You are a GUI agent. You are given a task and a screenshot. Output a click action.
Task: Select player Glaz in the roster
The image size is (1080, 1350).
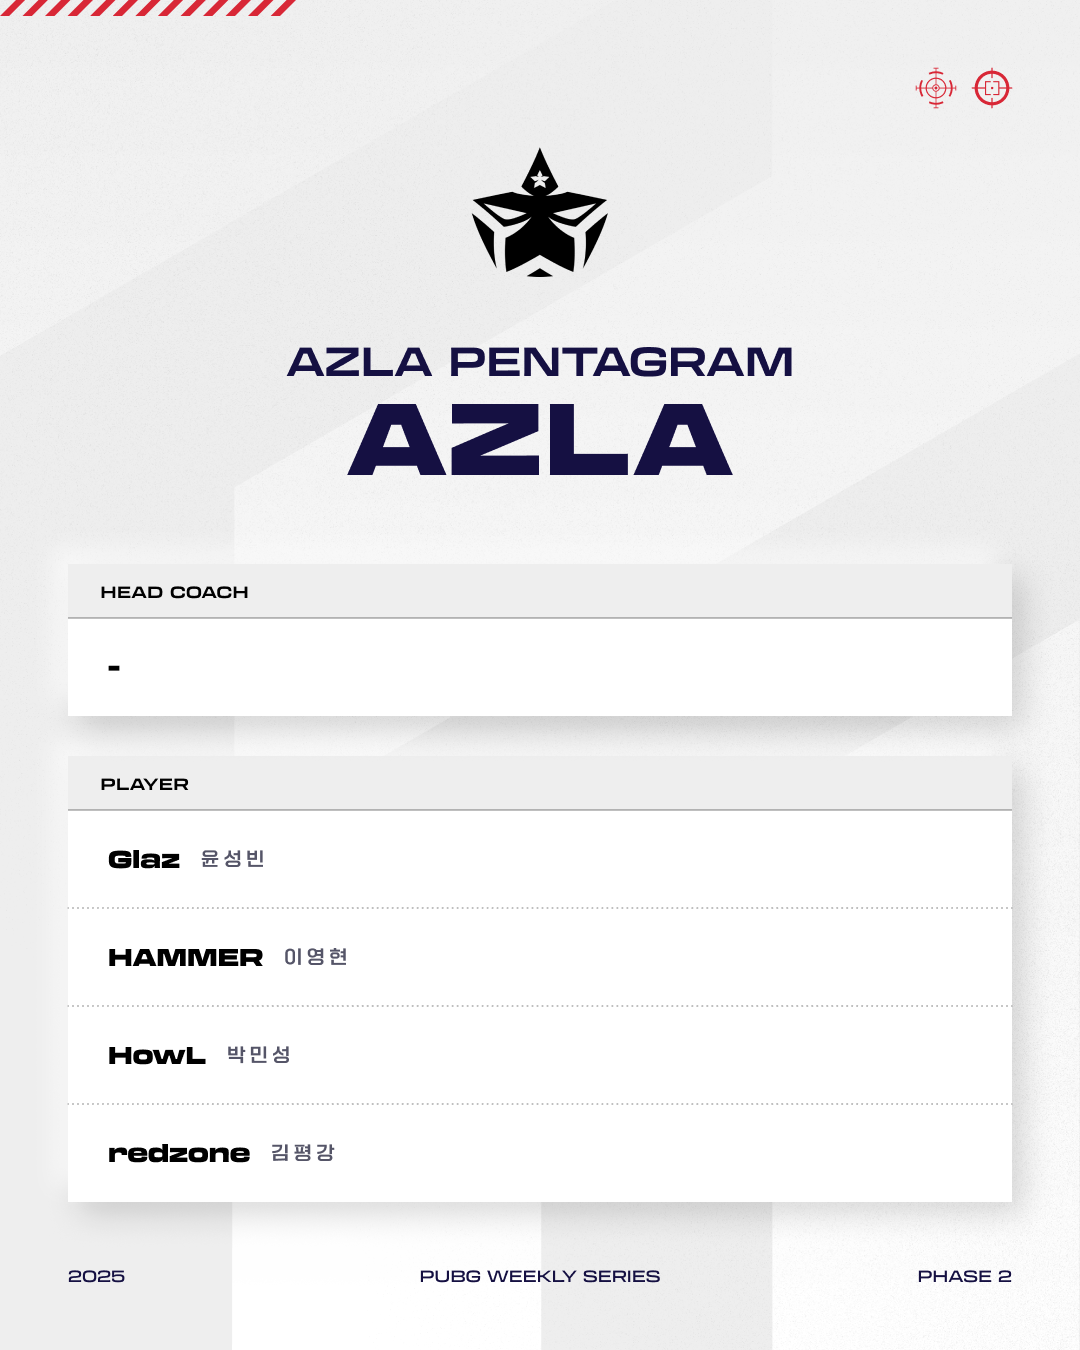(x=144, y=859)
